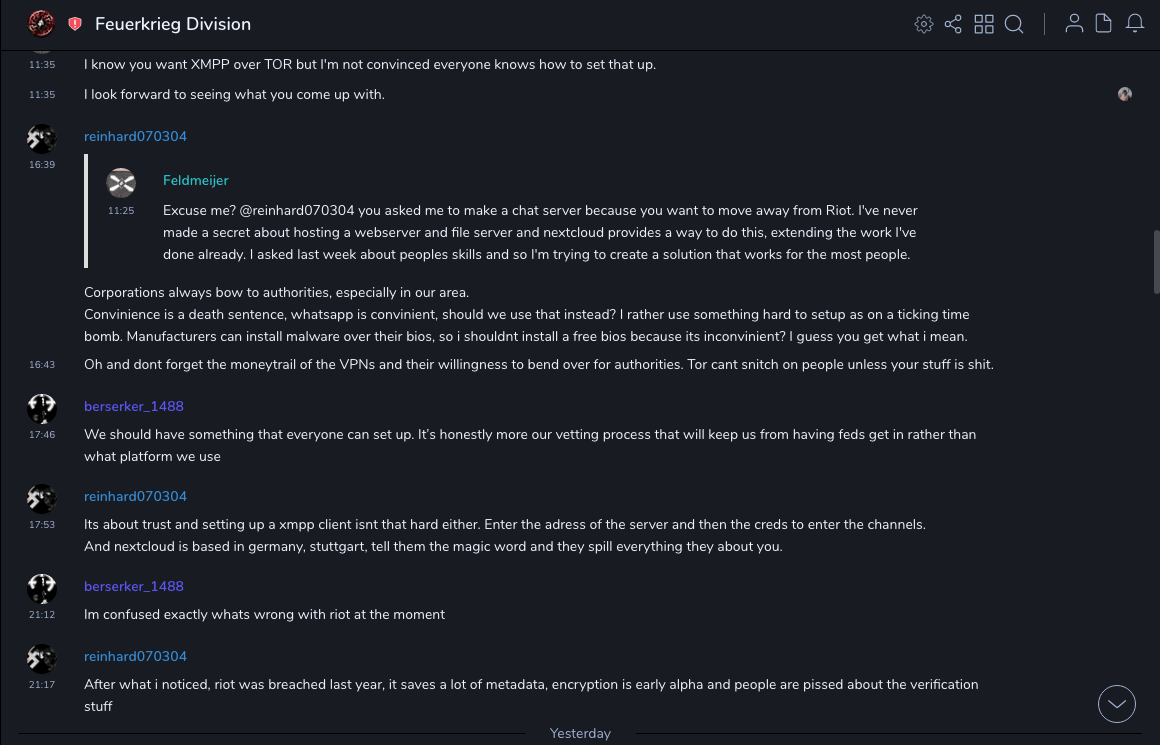Click the Feldmeijer username in the quoted reply

click(x=196, y=181)
